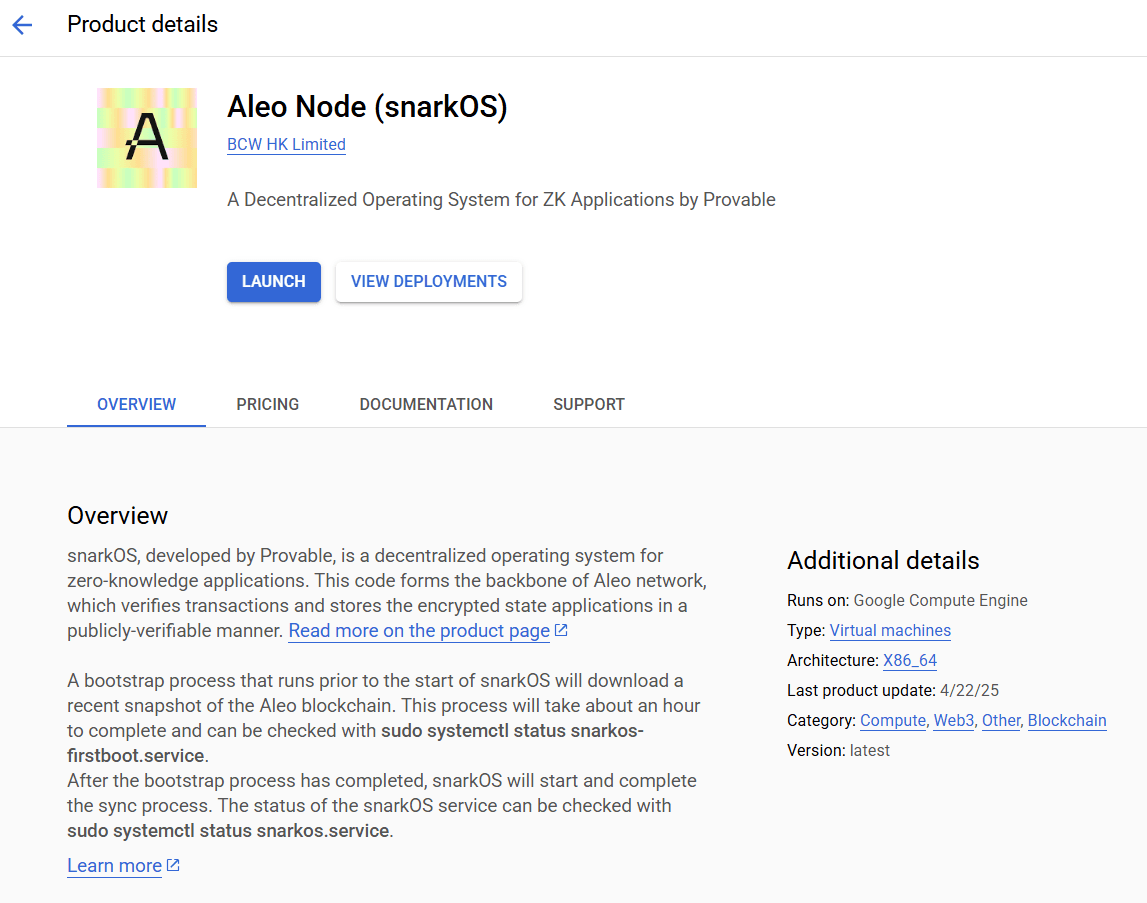This screenshot has height=903, width=1147.
Task: Click the X86_64 architecture link
Action: [x=910, y=661]
